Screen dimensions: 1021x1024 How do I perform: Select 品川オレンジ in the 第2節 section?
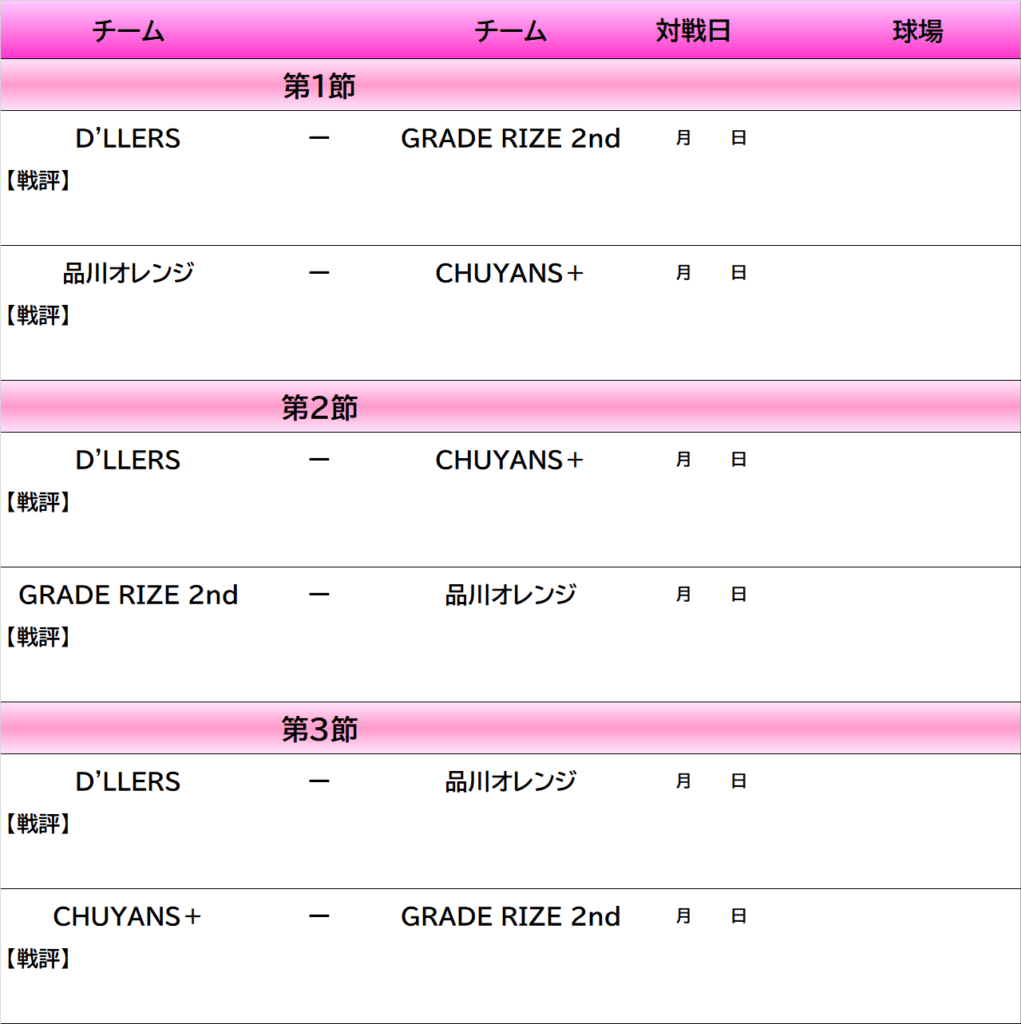point(510,595)
